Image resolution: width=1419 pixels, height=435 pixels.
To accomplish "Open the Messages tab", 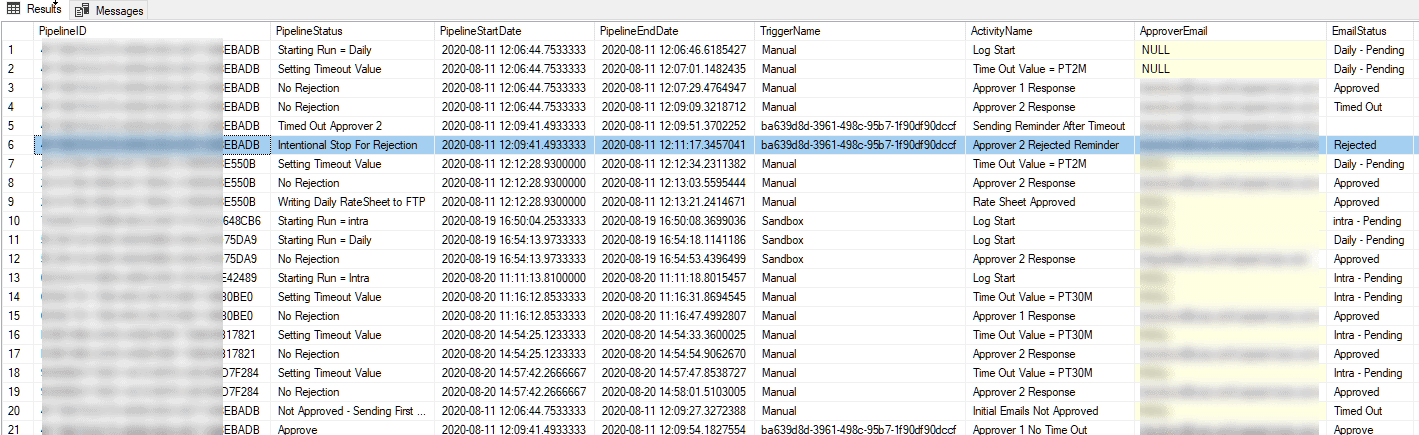I will click(118, 11).
